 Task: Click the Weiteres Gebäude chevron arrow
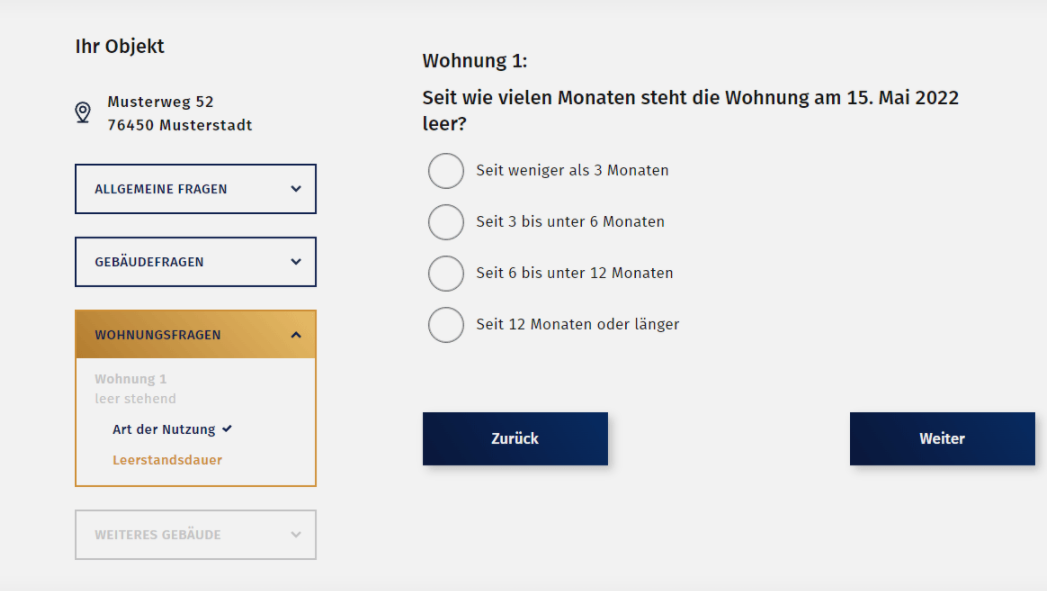click(x=296, y=535)
